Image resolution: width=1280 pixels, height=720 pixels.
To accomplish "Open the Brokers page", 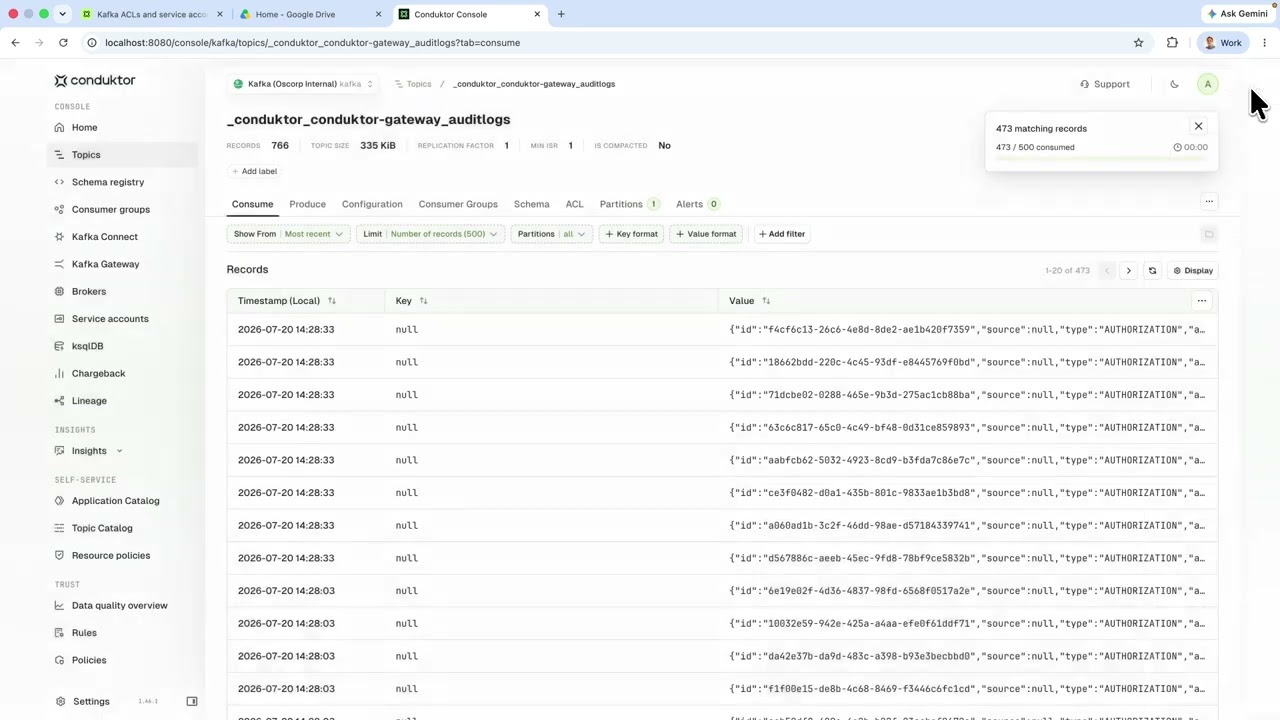I will [x=88, y=291].
